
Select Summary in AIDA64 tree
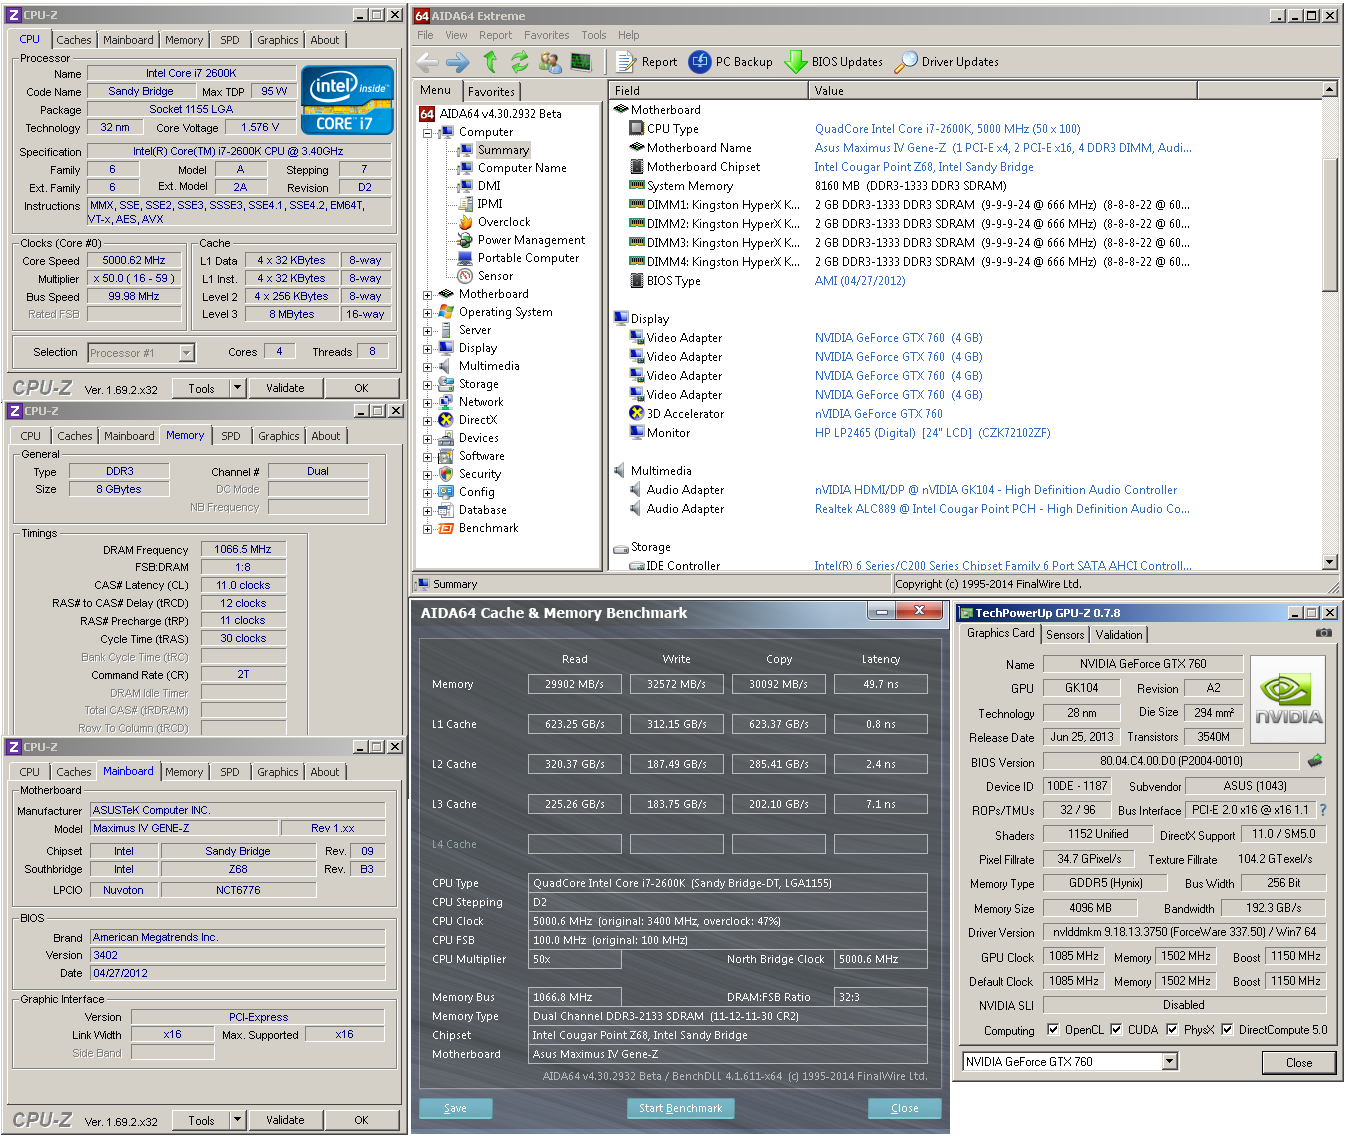[x=503, y=150]
